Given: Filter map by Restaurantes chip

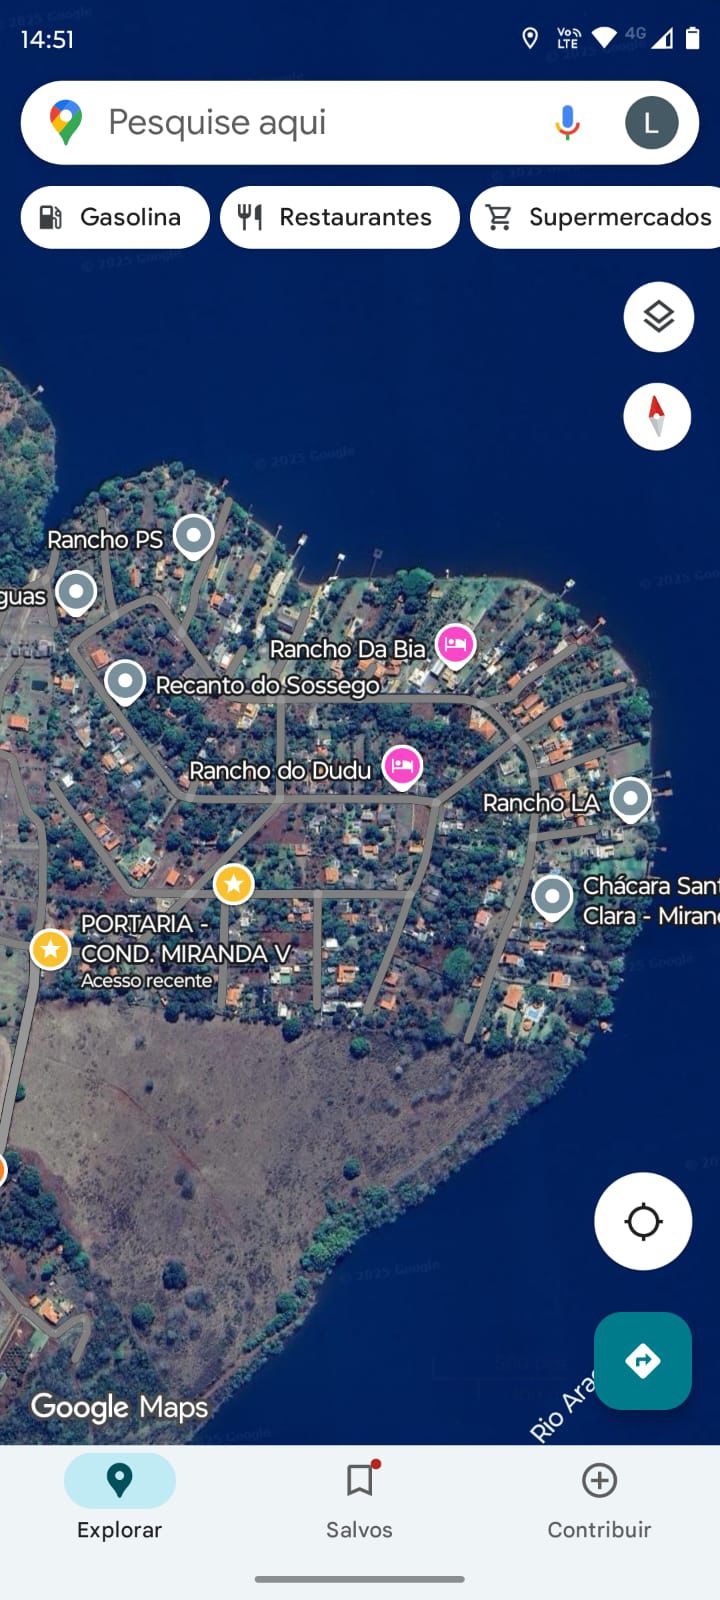Looking at the screenshot, I should tap(340, 217).
